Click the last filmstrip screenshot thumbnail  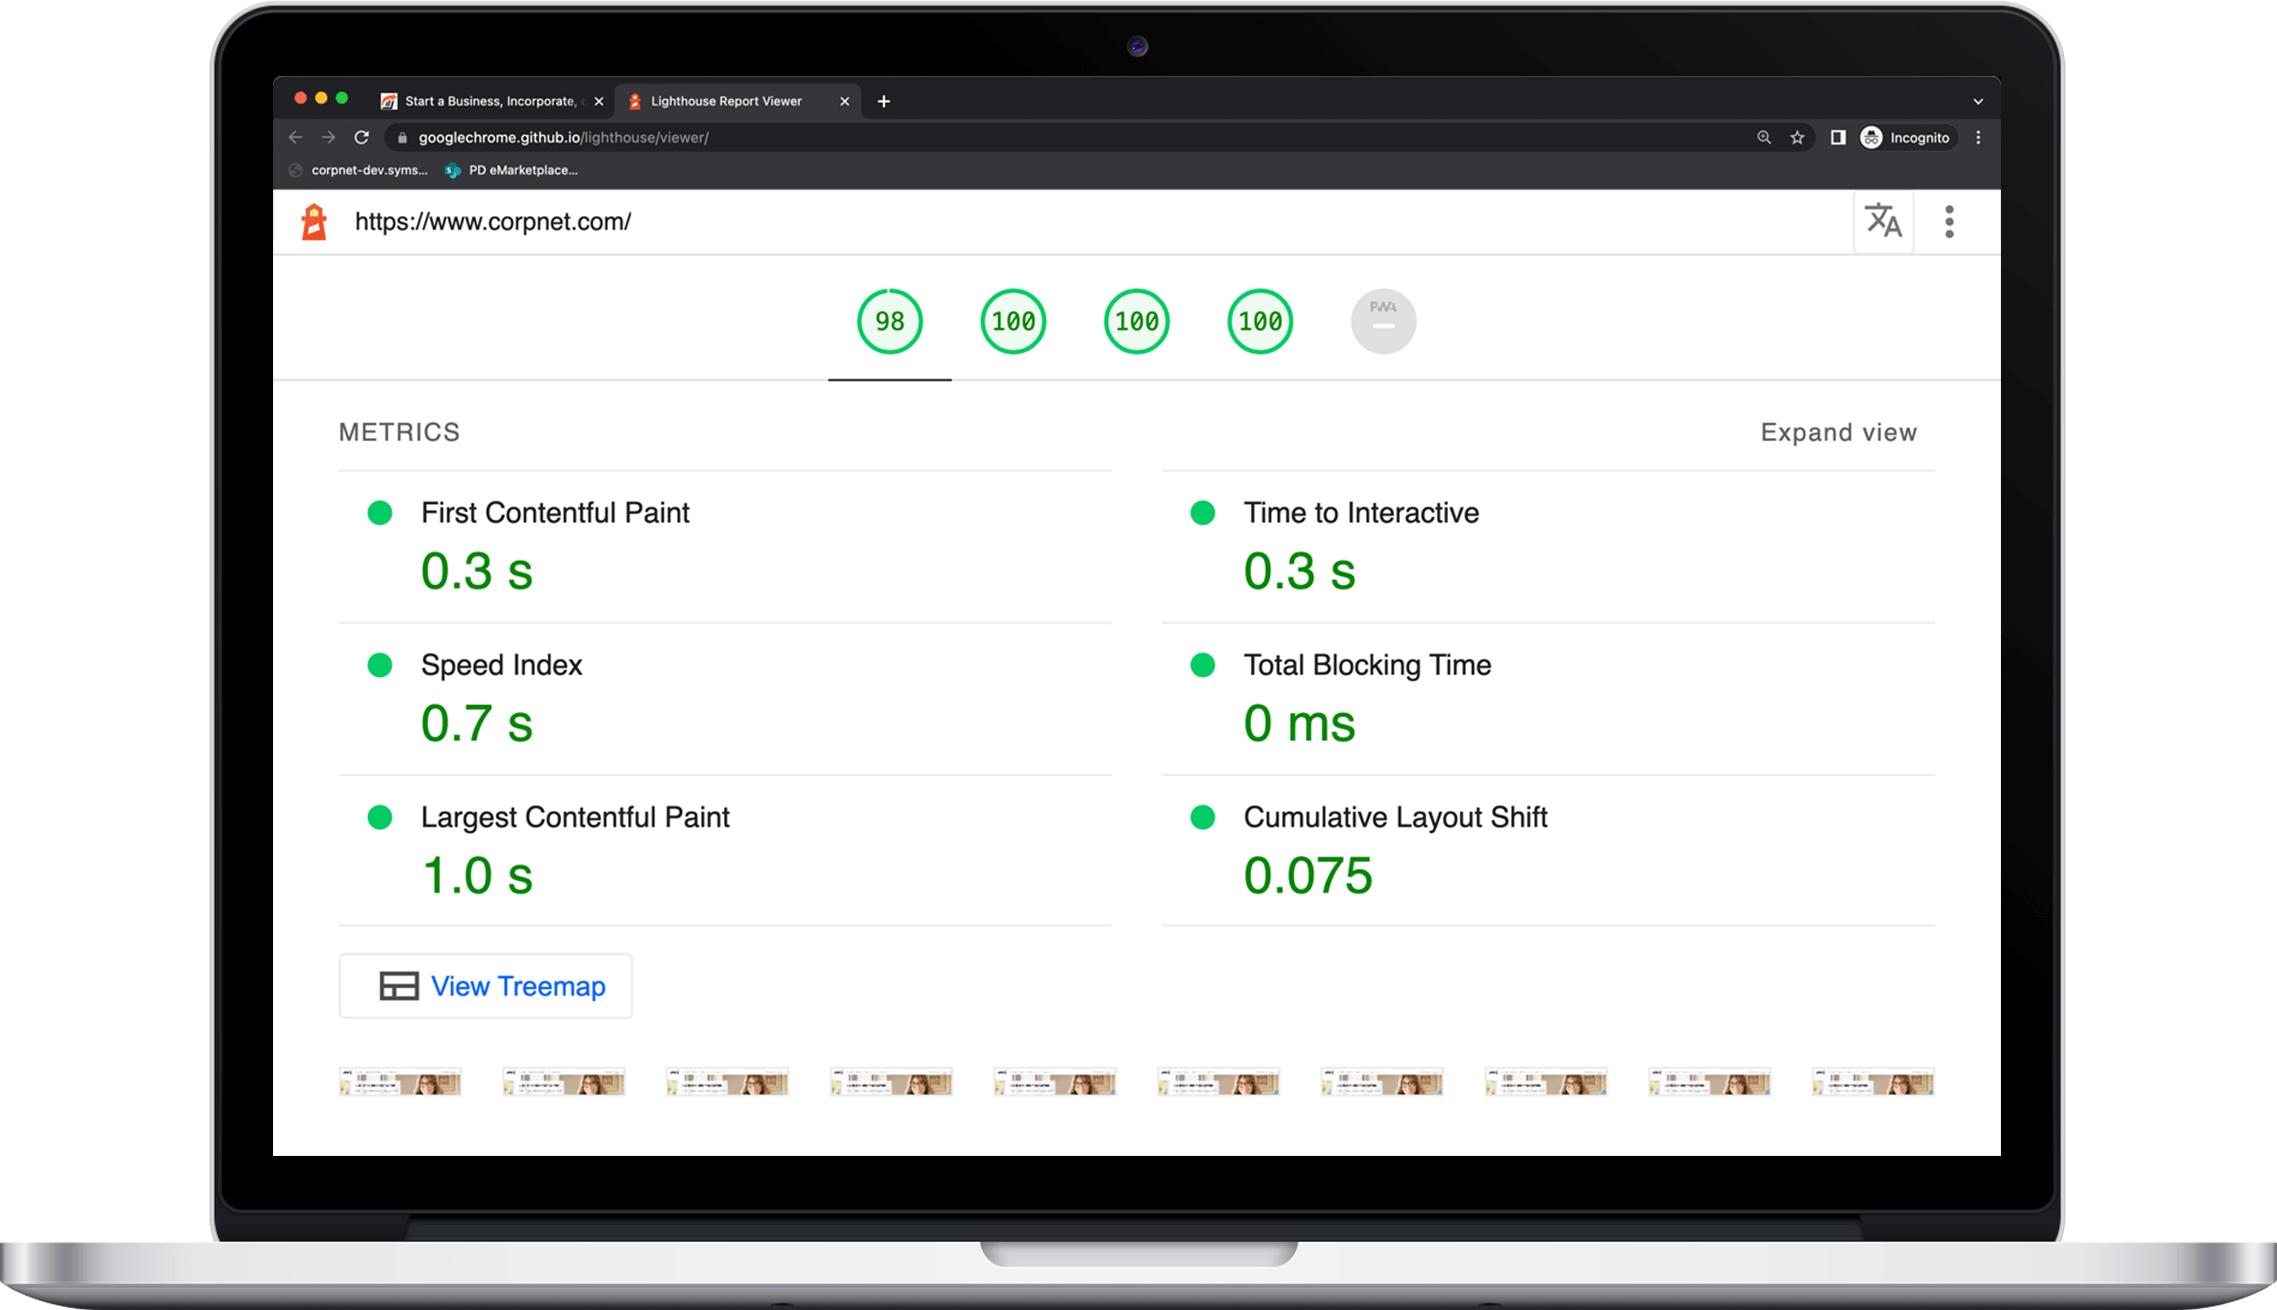coord(1873,1082)
